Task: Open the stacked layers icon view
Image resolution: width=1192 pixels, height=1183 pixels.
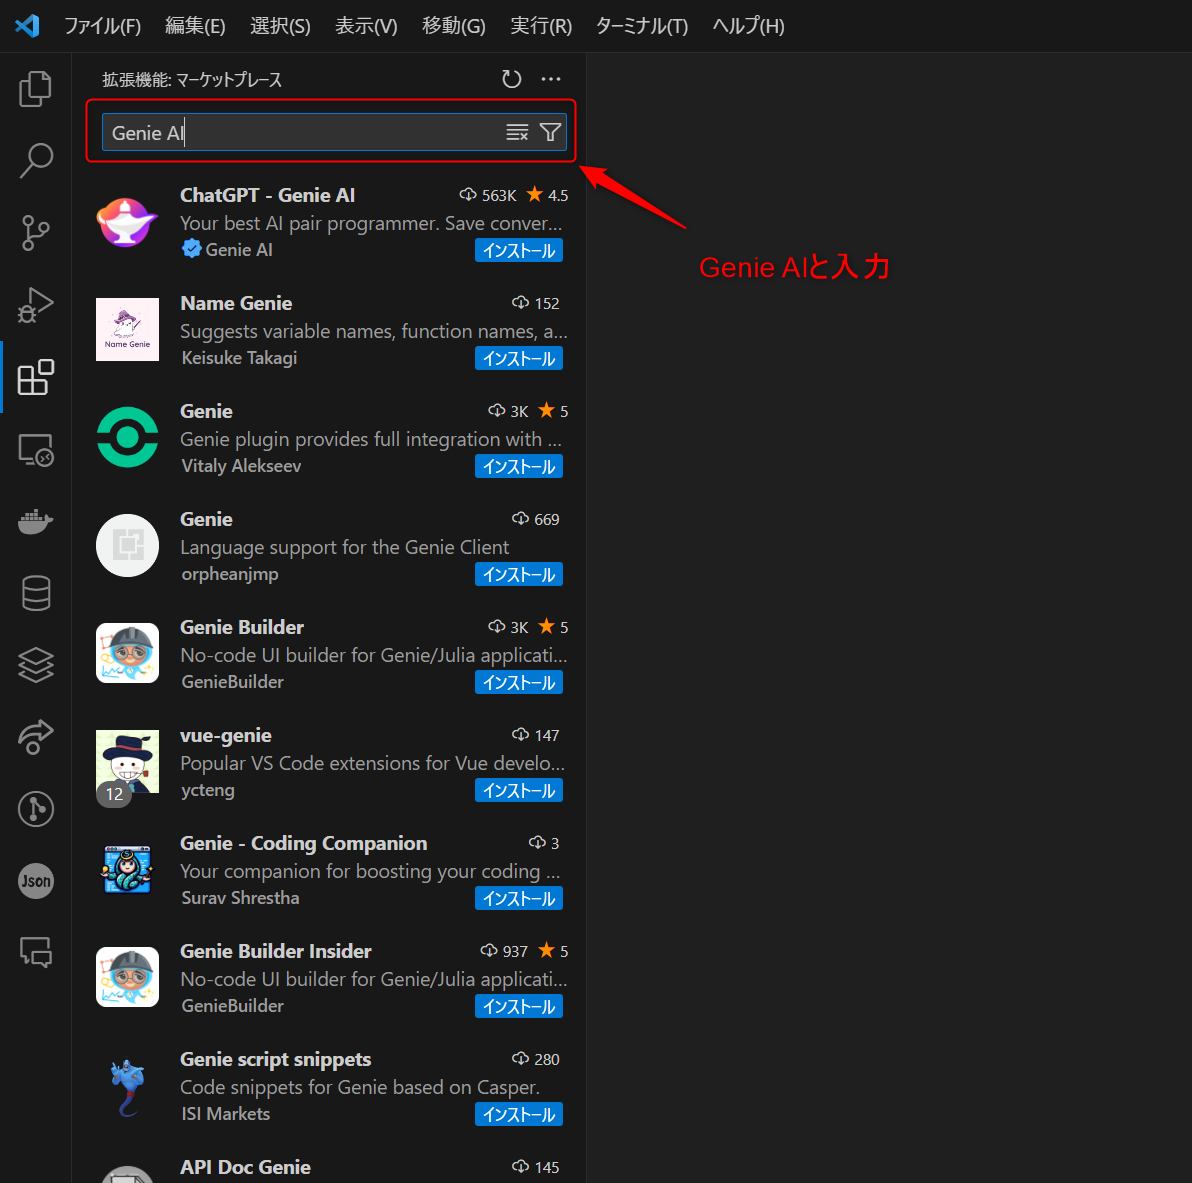Action: coord(35,665)
